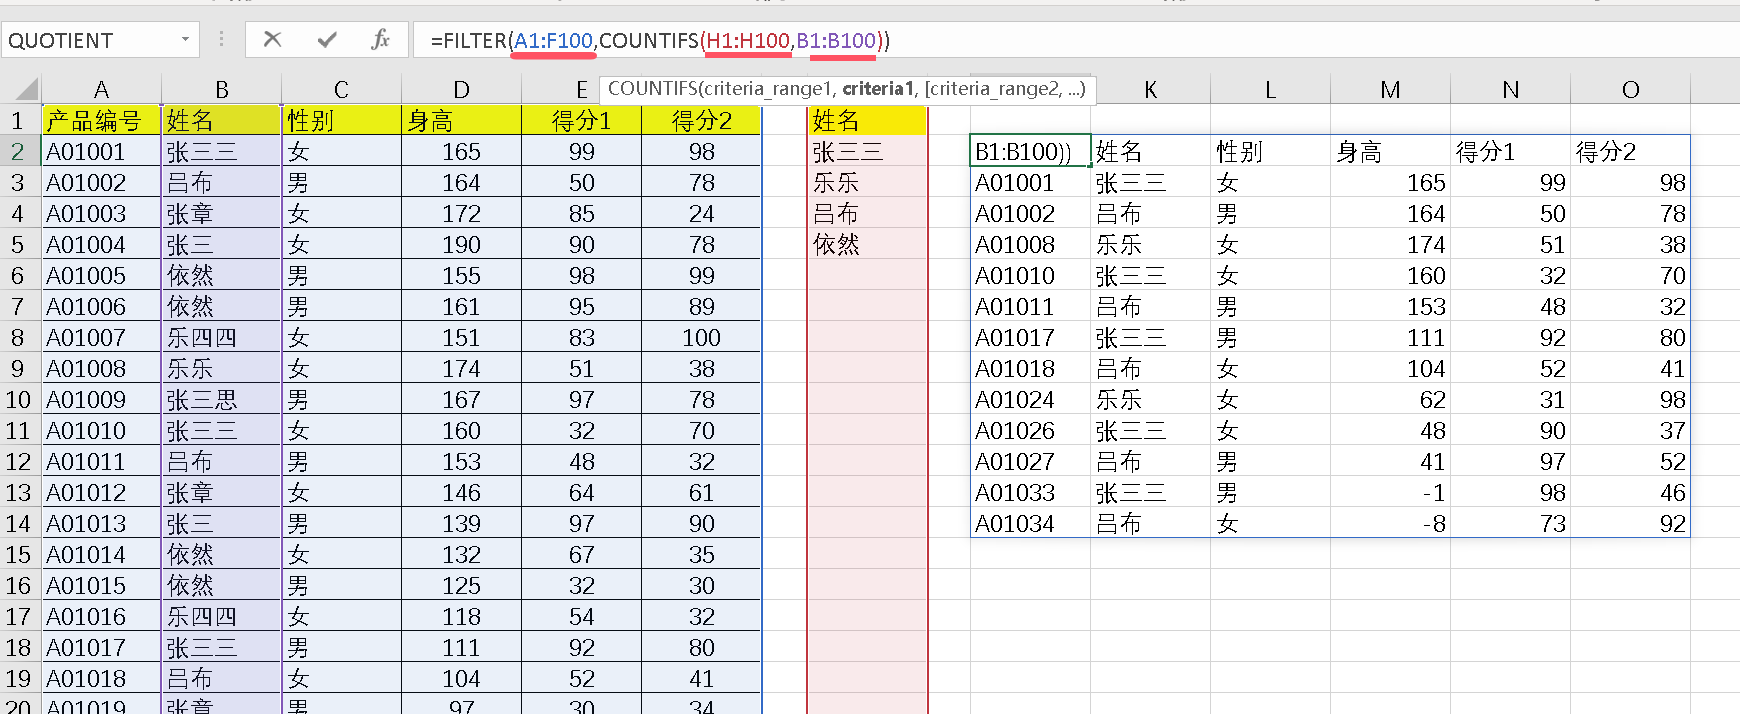Open Insert Function fx dialog
This screenshot has height=714, width=1740.
pyautogui.click(x=380, y=40)
